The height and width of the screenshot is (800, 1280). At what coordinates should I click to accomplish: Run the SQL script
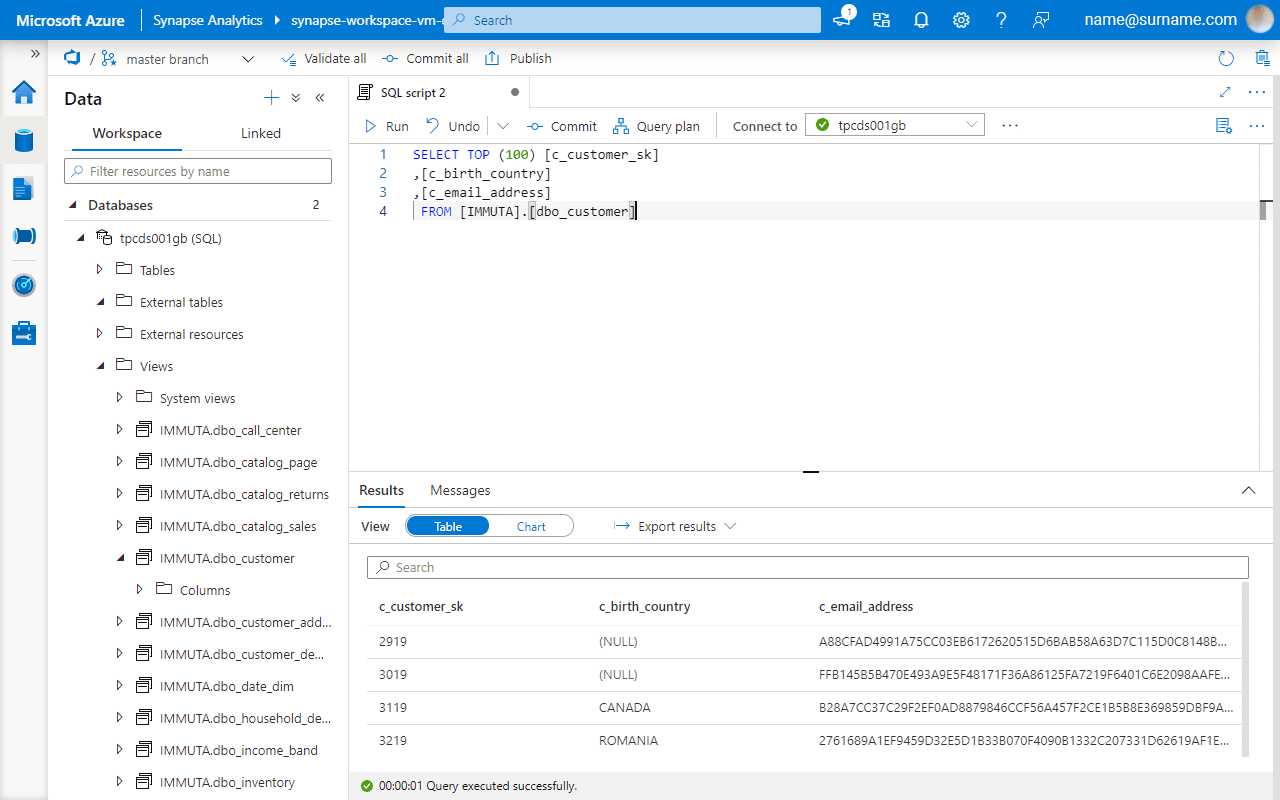point(386,126)
